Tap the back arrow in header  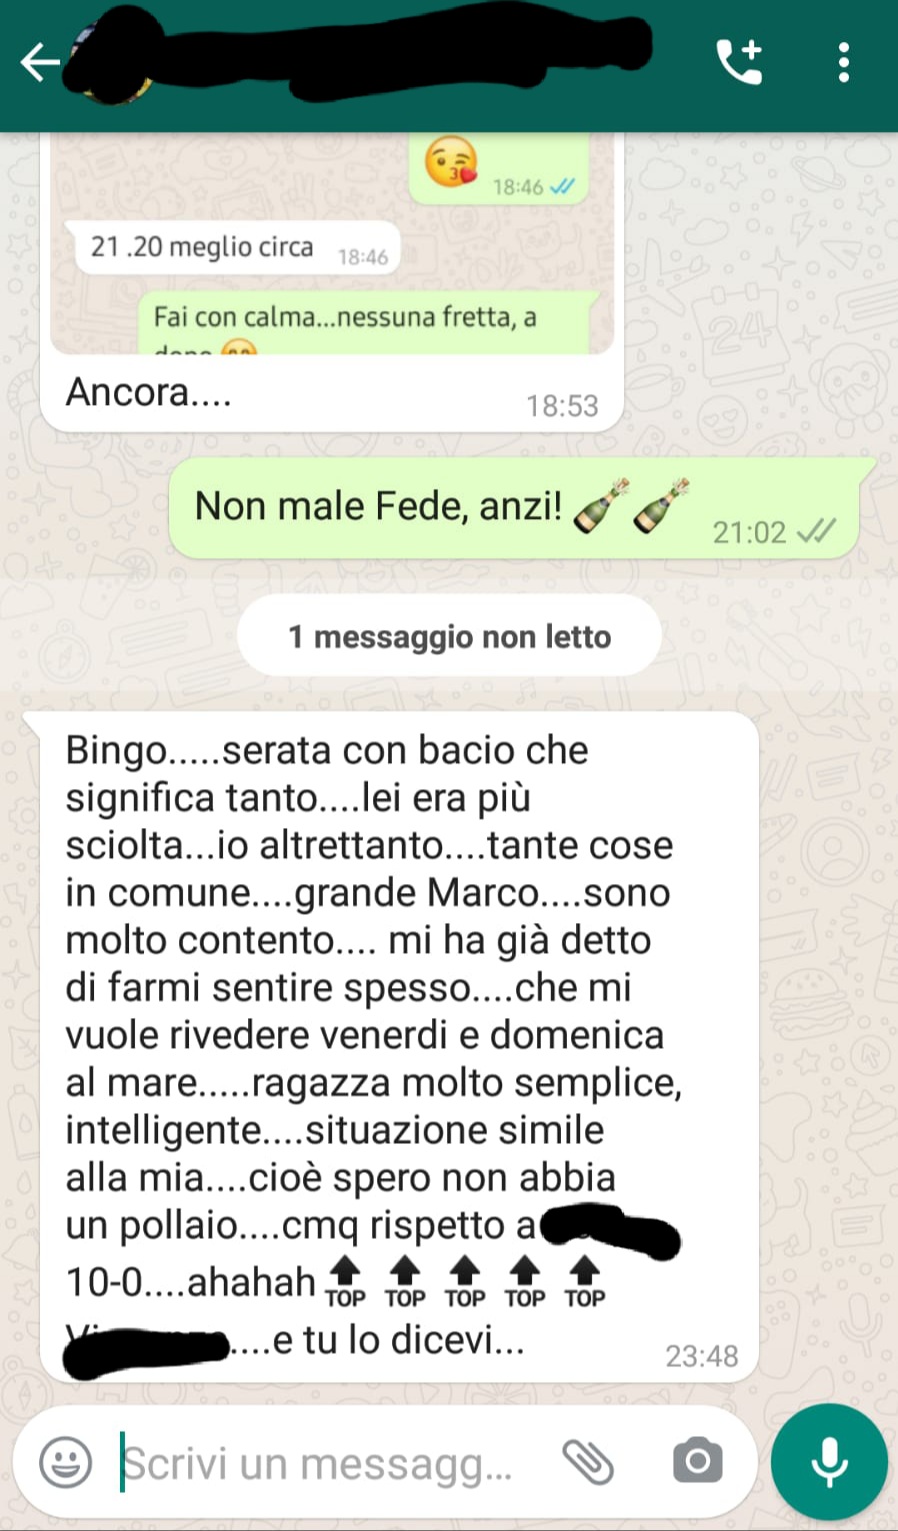click(40, 62)
